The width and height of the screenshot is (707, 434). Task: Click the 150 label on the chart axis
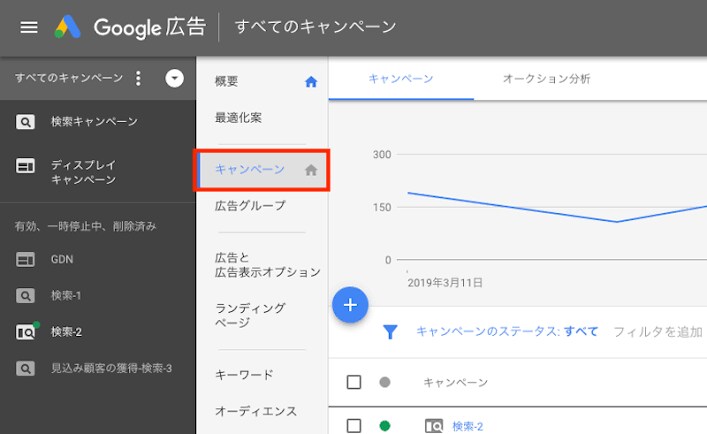pyautogui.click(x=381, y=207)
